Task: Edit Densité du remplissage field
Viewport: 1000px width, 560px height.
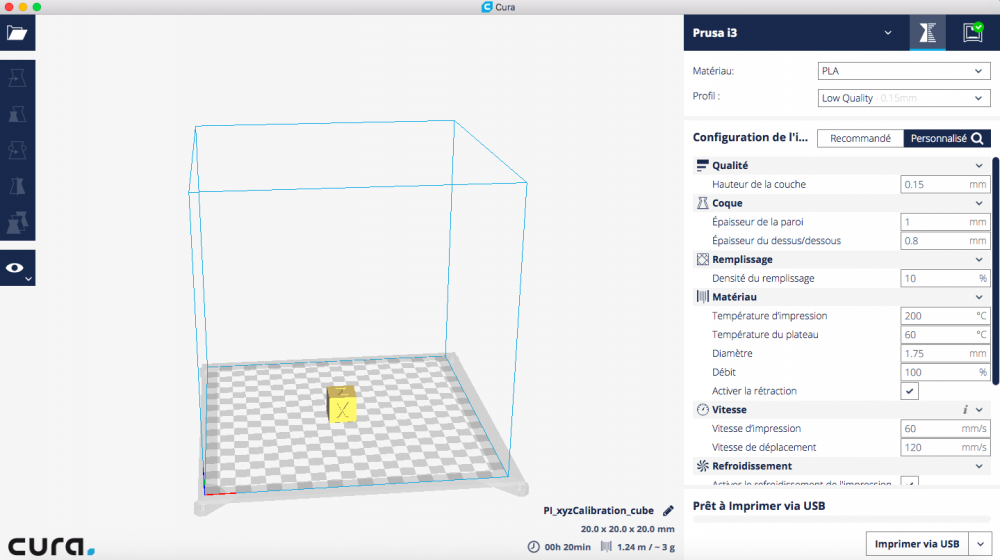Action: (x=945, y=278)
